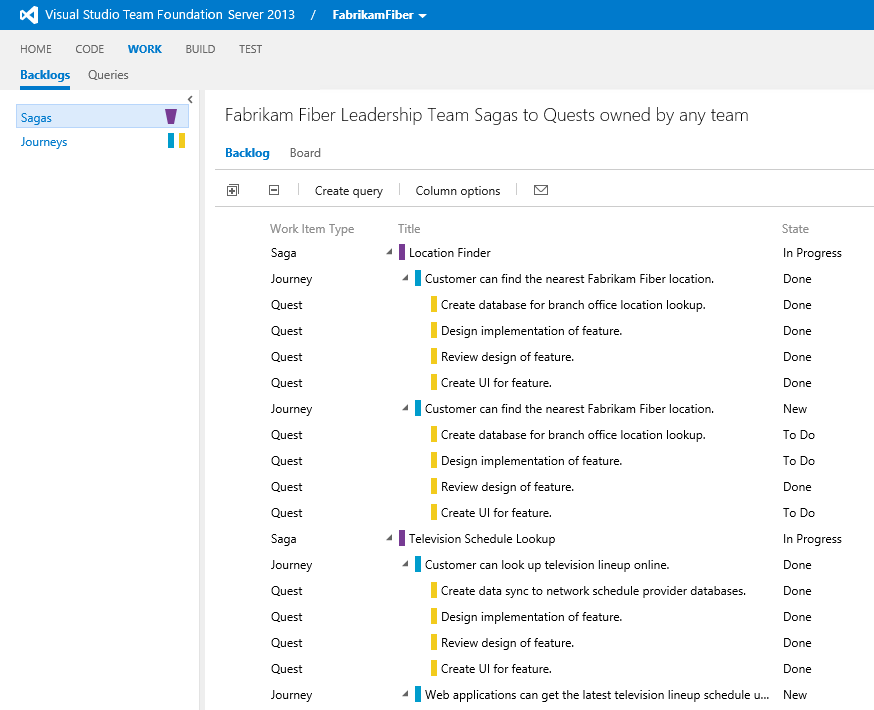874x710 pixels.
Task: Select Journeys in the left pane
Action: click(x=44, y=142)
